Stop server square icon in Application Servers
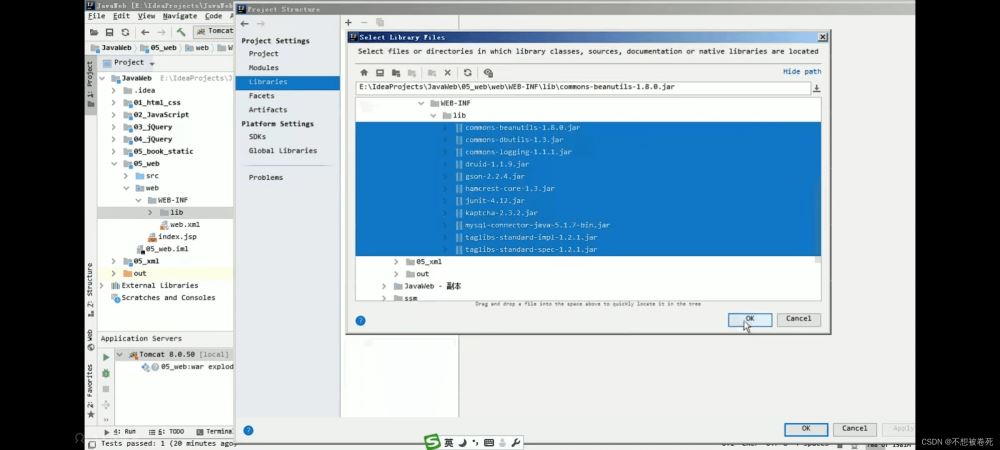The height and width of the screenshot is (450, 1000). [x=106, y=389]
